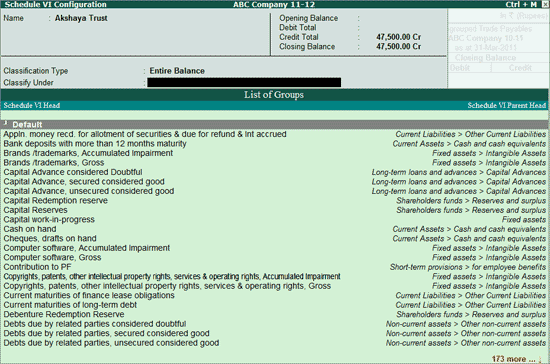Screen dimensions: 550x364
Task: Select Debts due by related parties considered doubtful
Action: click(95, 324)
